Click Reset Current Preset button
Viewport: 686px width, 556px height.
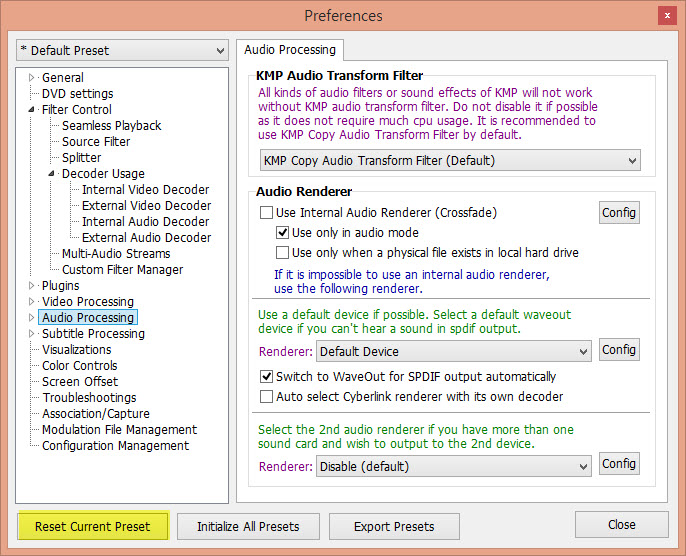(93, 526)
